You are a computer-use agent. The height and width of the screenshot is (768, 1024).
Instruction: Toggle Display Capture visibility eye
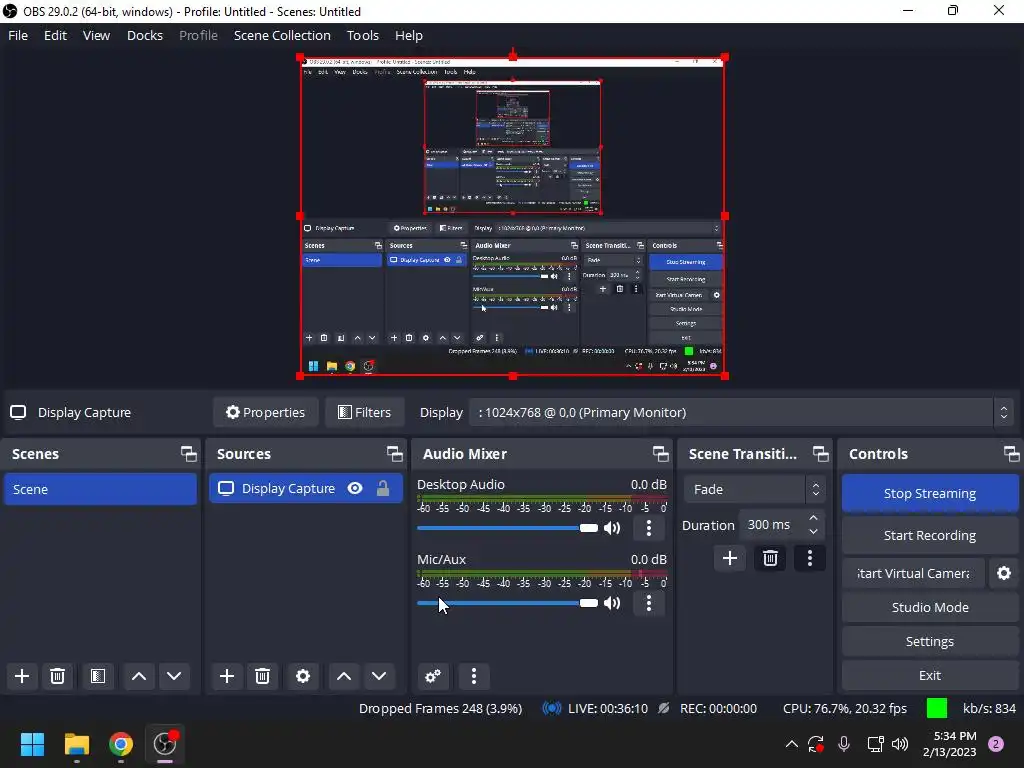coord(355,488)
